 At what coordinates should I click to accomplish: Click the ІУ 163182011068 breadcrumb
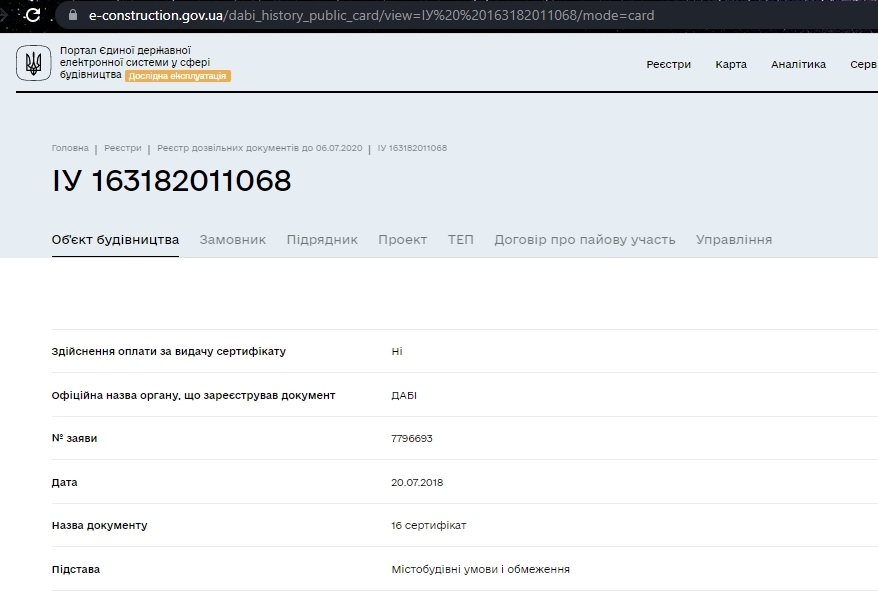tap(412, 148)
